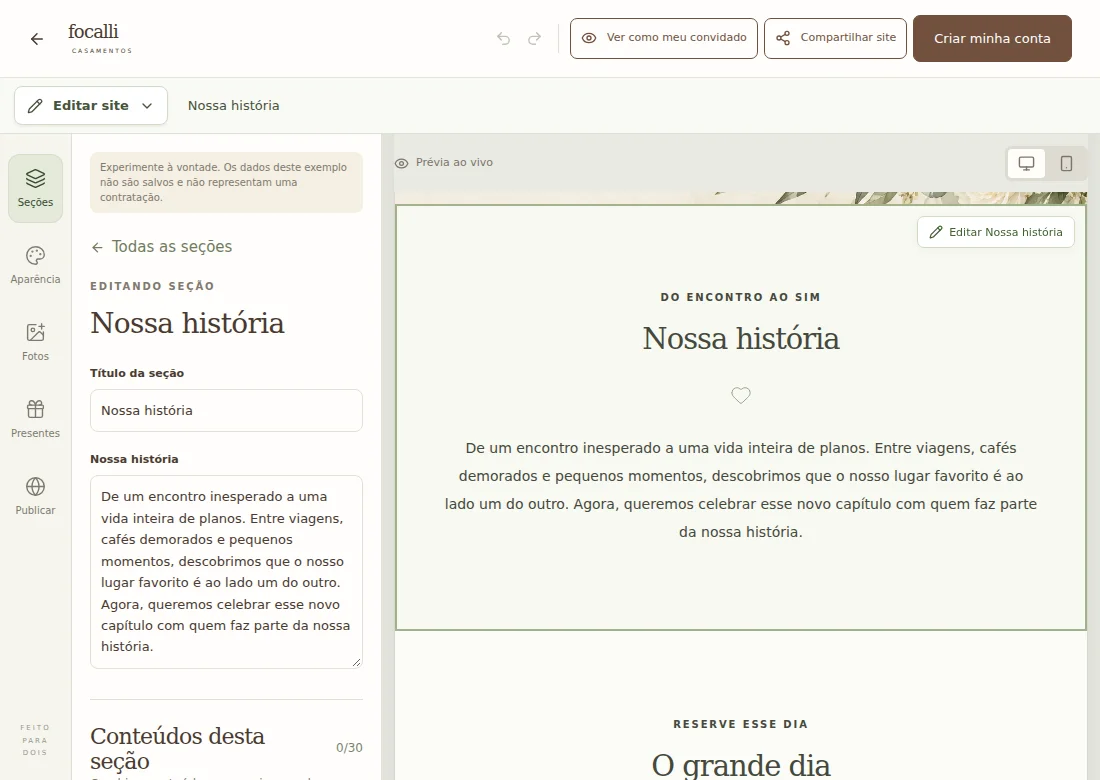Viewport: 1100px width, 780px height.
Task: Click the Prévia ao vivo label
Action: [455, 163]
